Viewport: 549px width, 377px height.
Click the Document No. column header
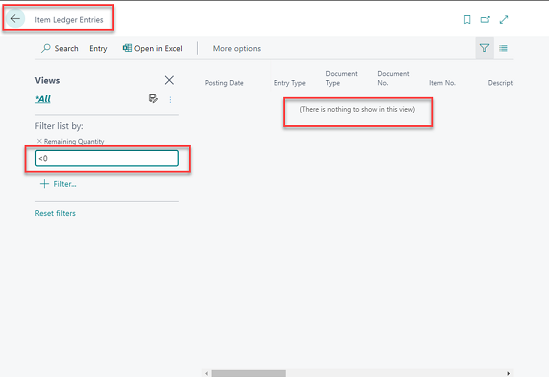[393, 78]
